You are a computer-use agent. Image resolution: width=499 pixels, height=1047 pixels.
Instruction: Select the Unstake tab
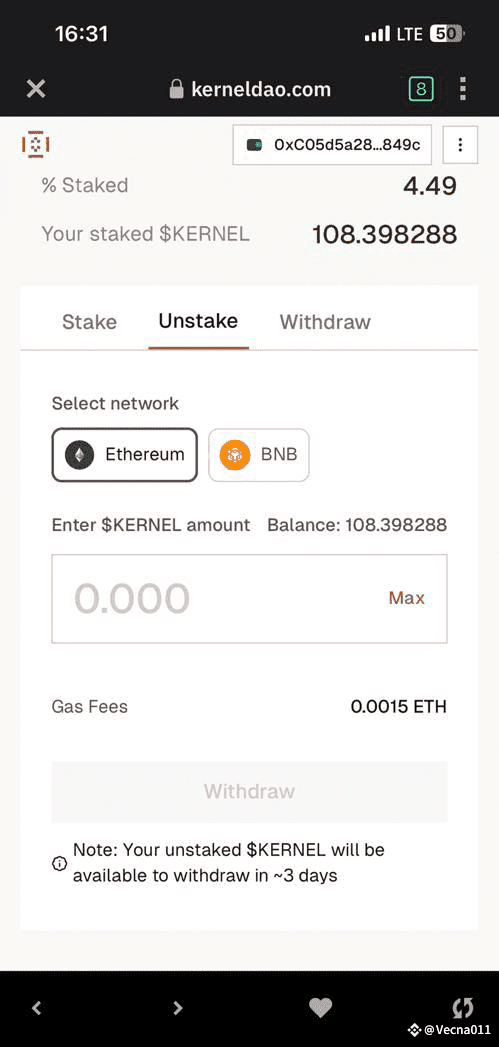198,322
